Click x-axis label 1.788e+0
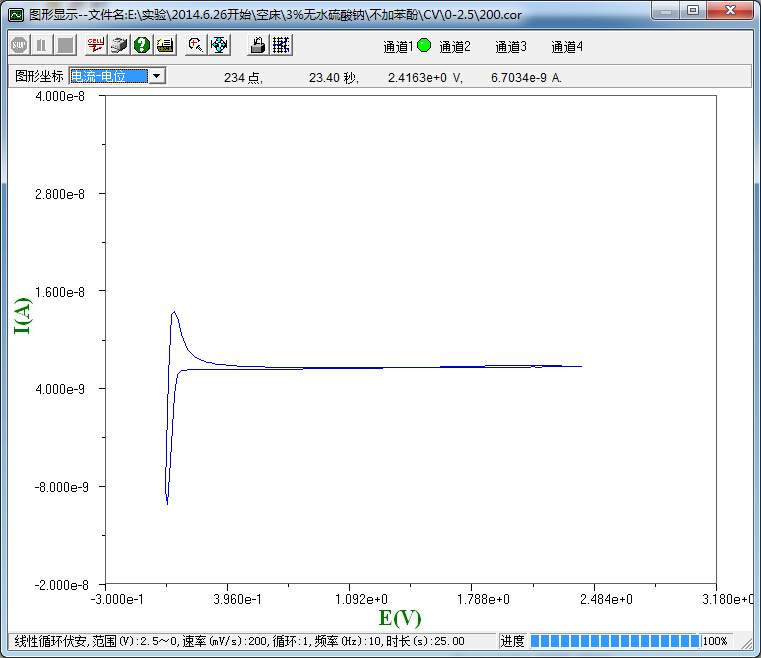 tap(483, 599)
